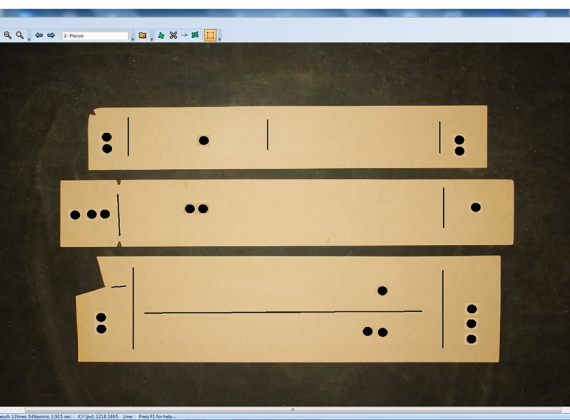Click the result lines and points status text

point(36,416)
